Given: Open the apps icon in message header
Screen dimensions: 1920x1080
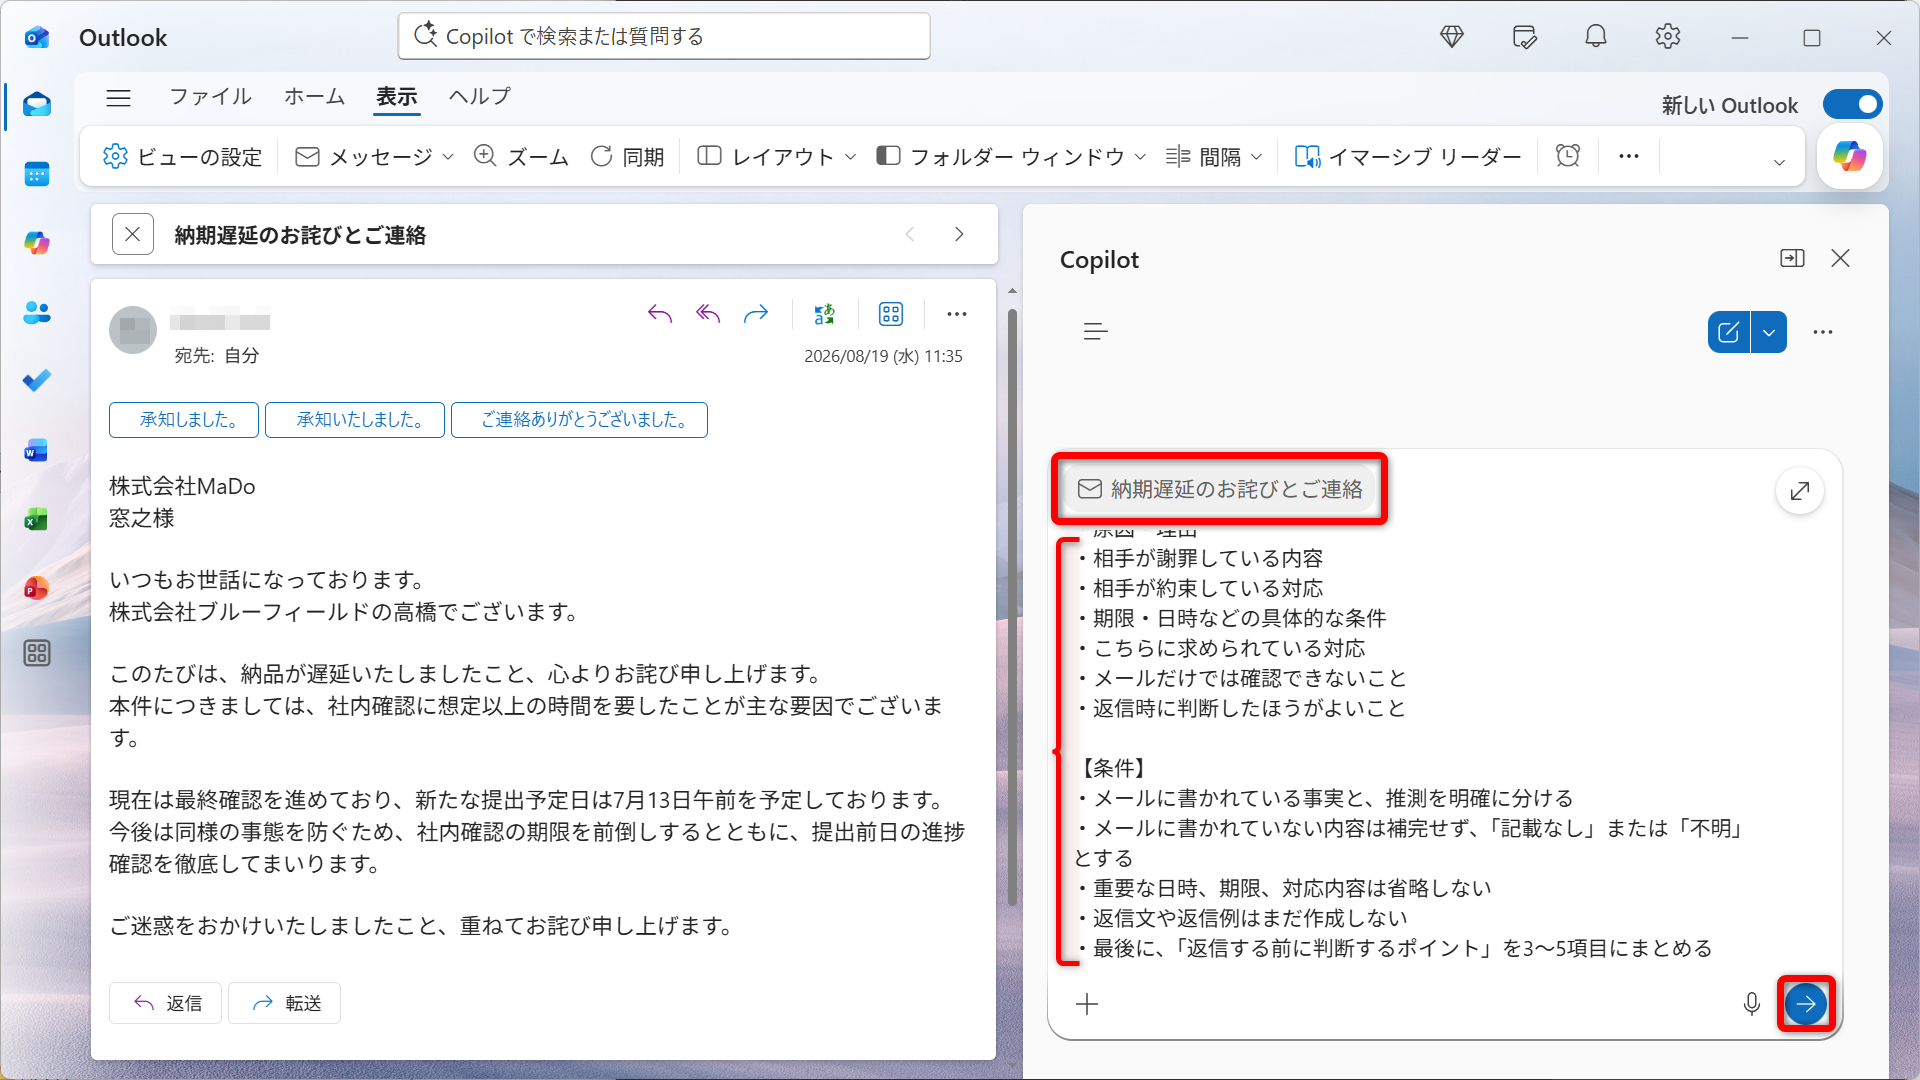Looking at the screenshot, I should coord(891,314).
